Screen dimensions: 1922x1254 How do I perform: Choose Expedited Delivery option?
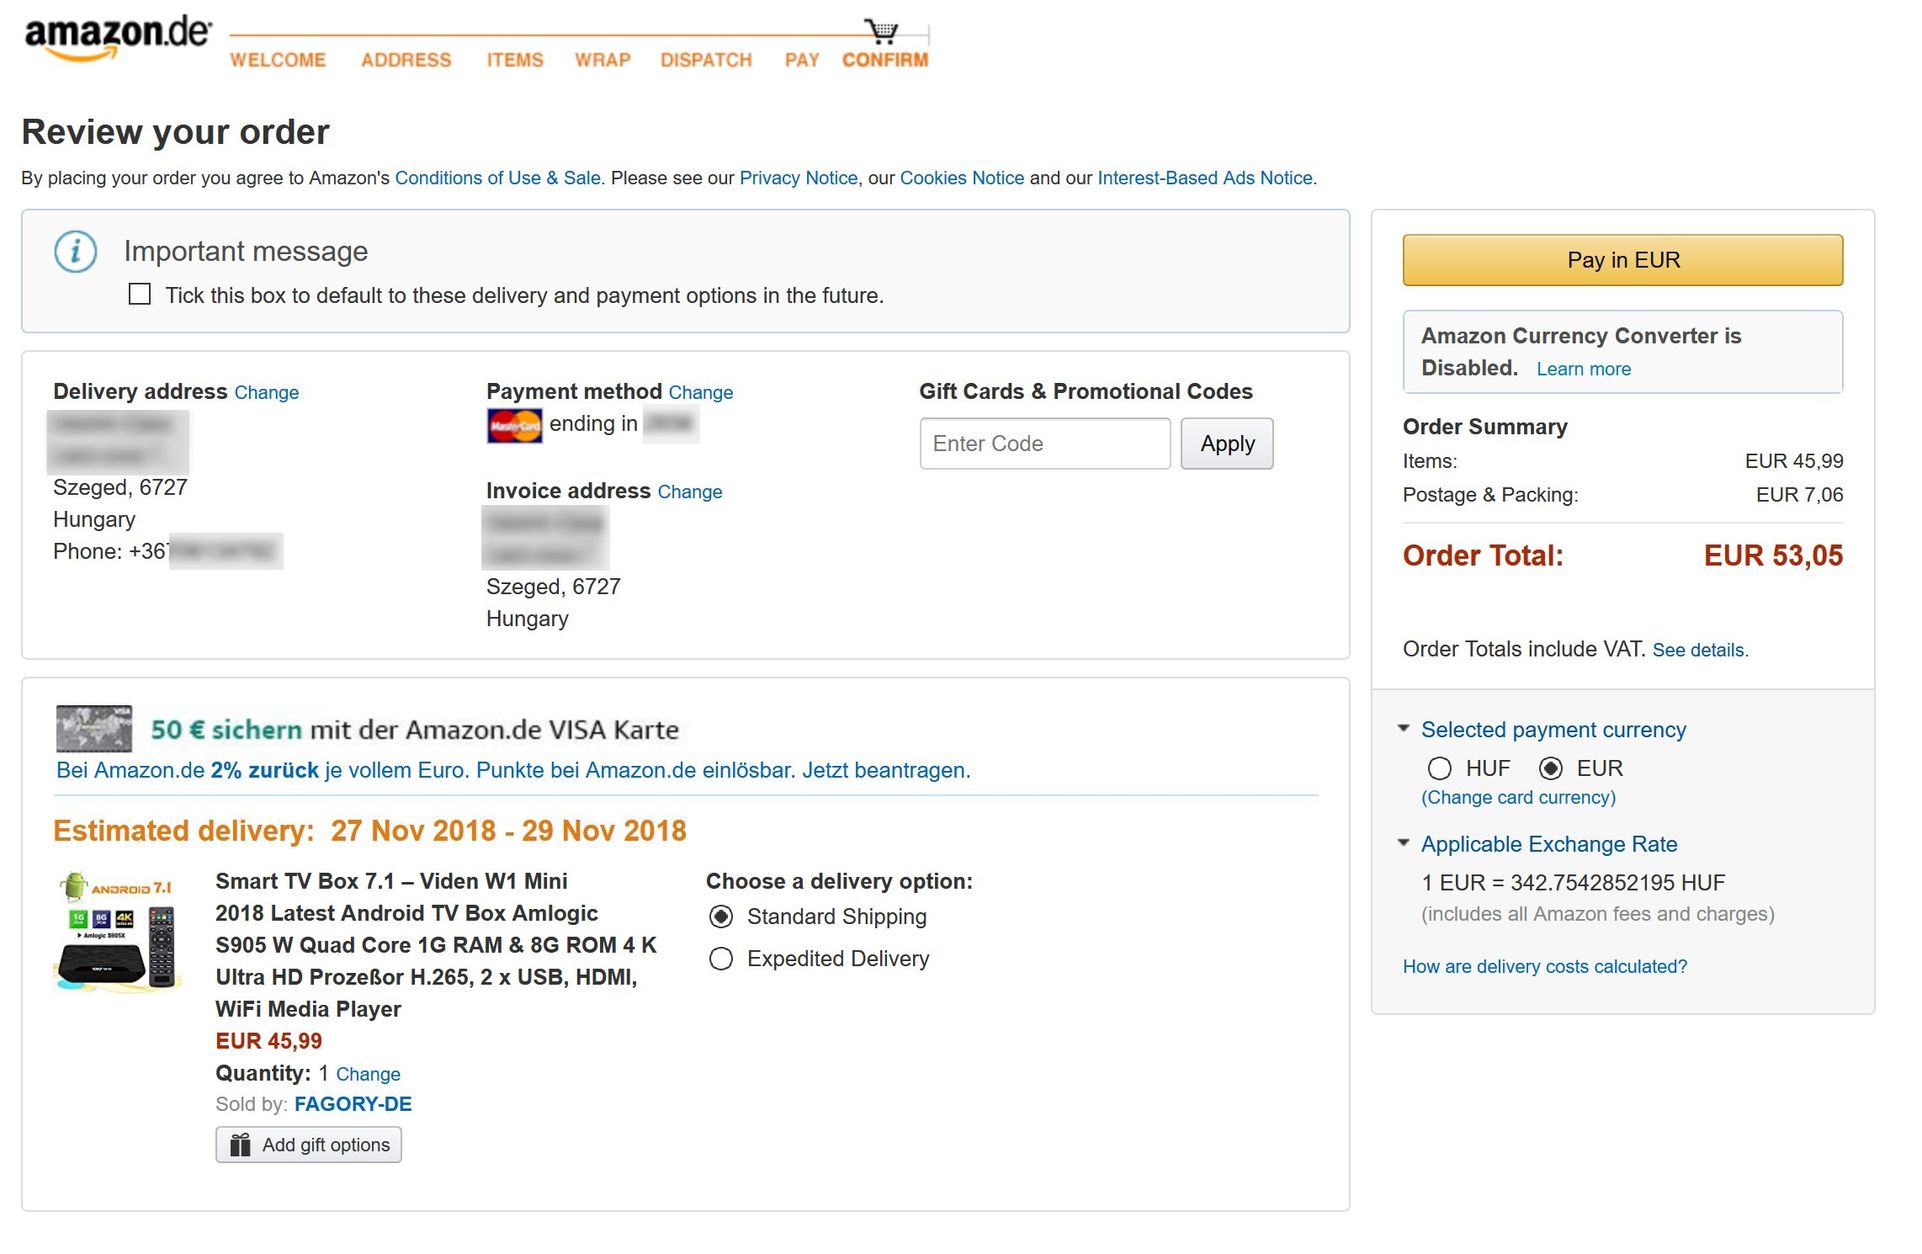[721, 960]
